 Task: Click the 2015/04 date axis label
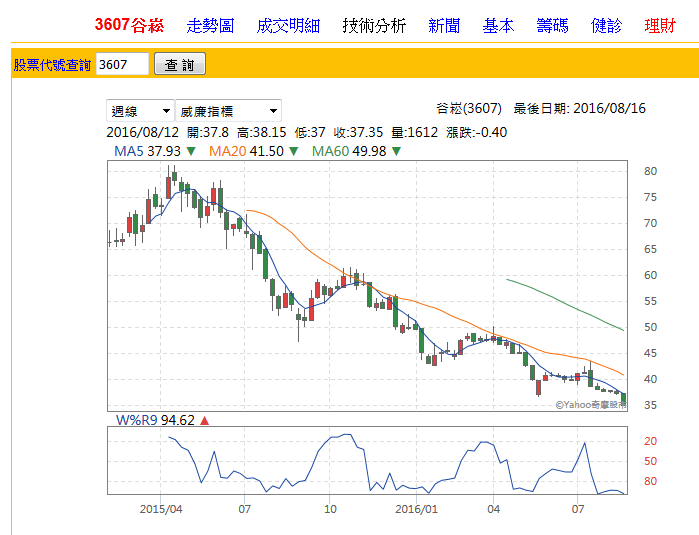click(161, 509)
